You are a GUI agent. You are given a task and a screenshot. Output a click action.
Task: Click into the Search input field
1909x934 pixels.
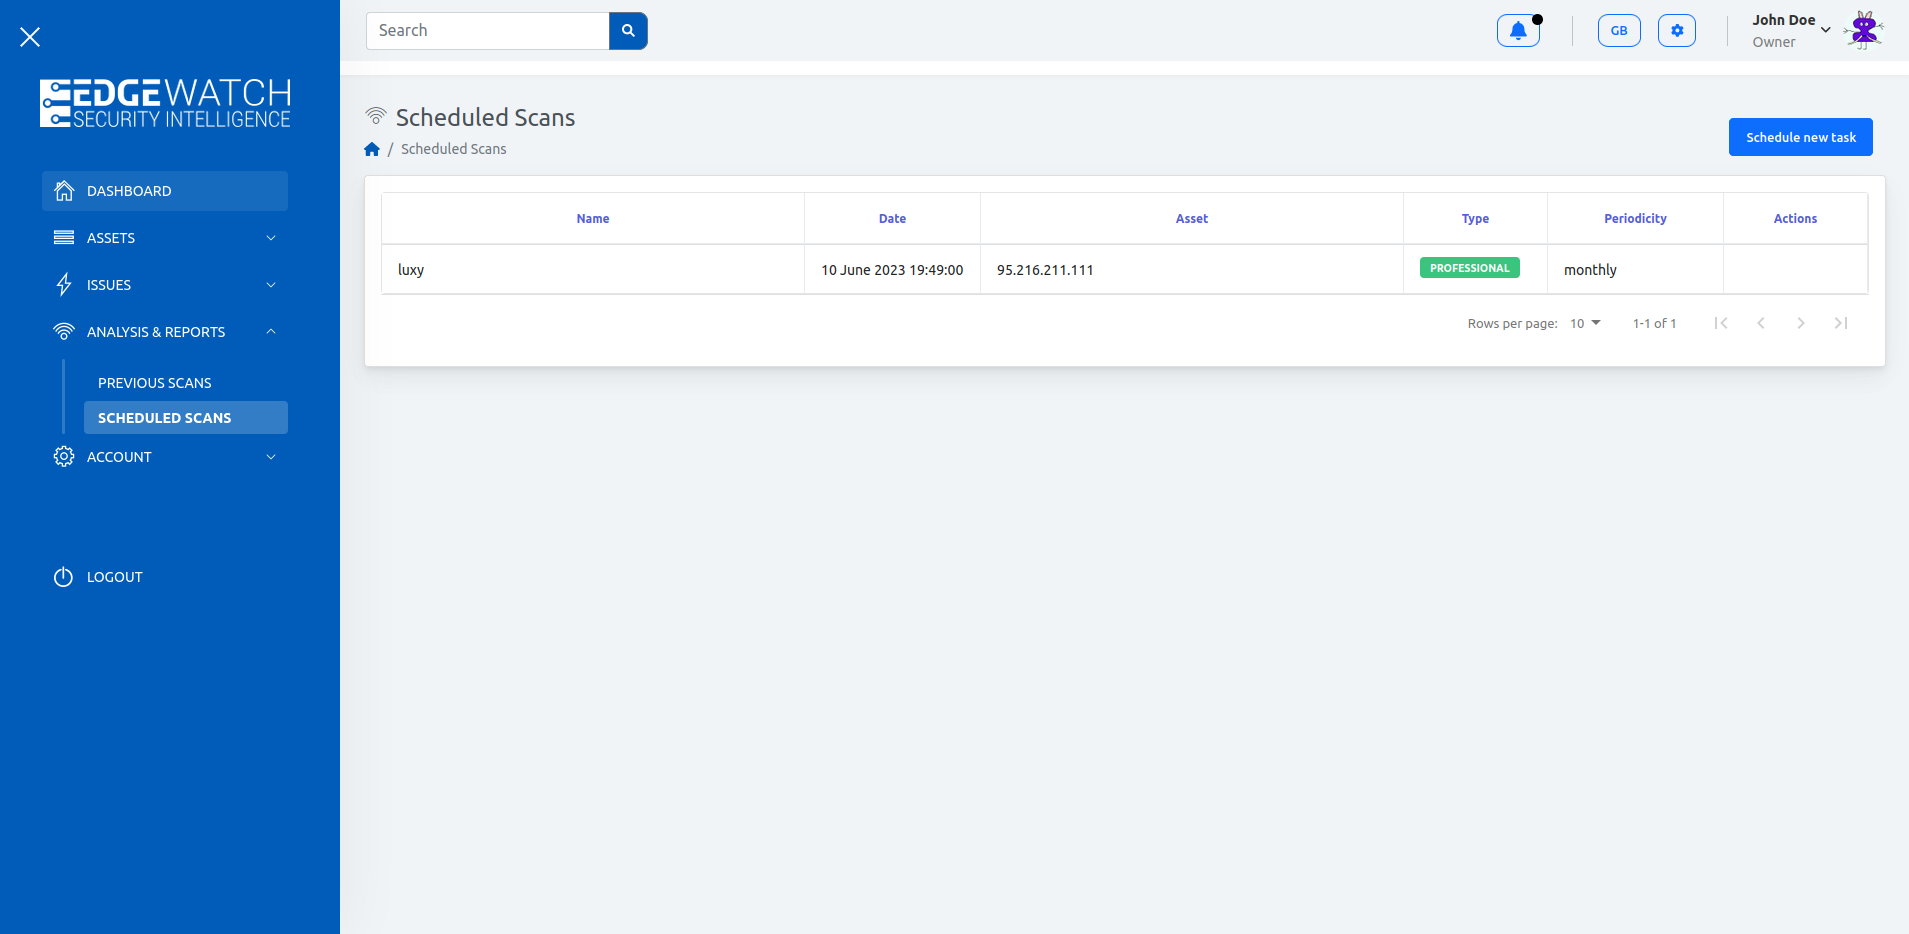click(x=488, y=31)
